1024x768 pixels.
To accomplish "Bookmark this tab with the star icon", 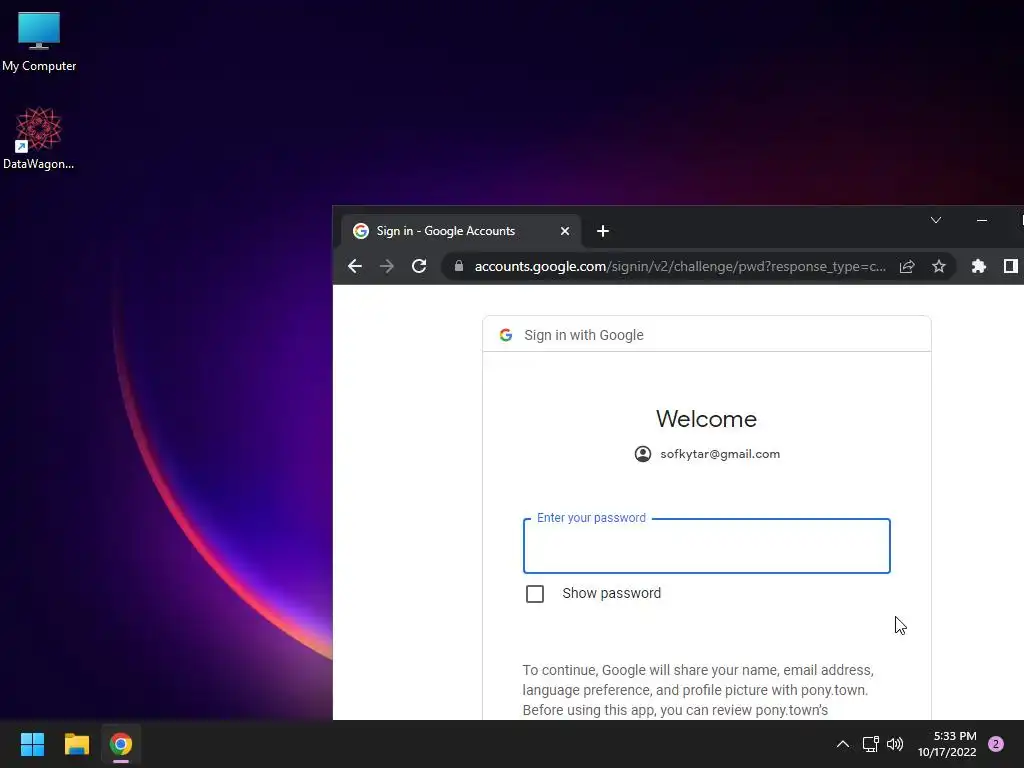I will (x=939, y=266).
